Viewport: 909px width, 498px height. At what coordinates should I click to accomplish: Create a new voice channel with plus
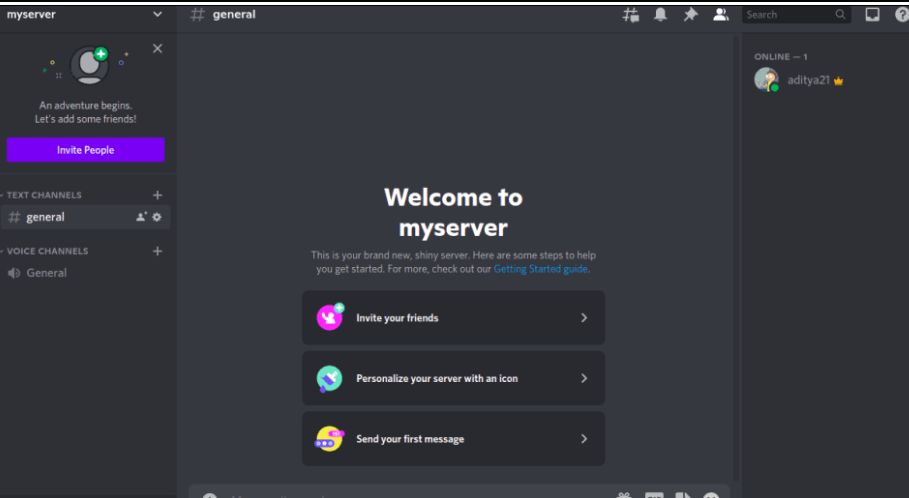point(157,251)
